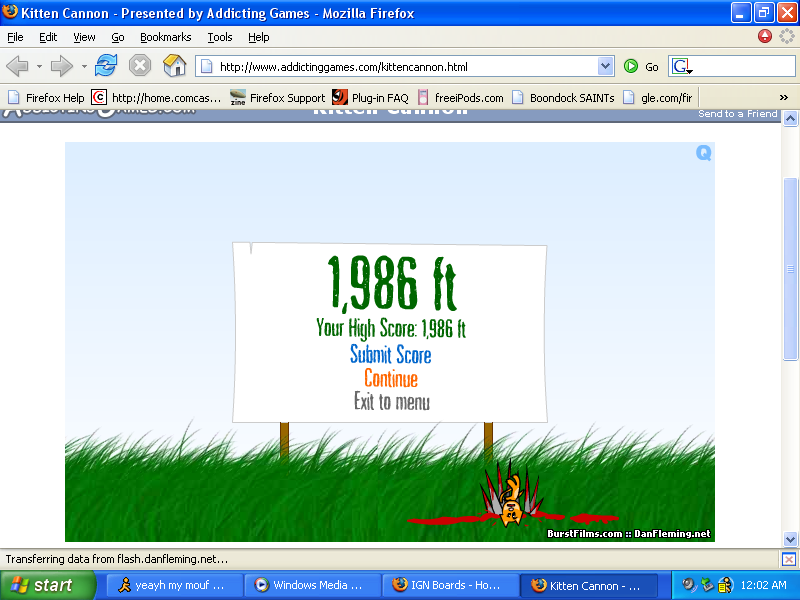Click the speaker-like tray icon
This screenshot has height=600, width=800.
(x=689, y=585)
